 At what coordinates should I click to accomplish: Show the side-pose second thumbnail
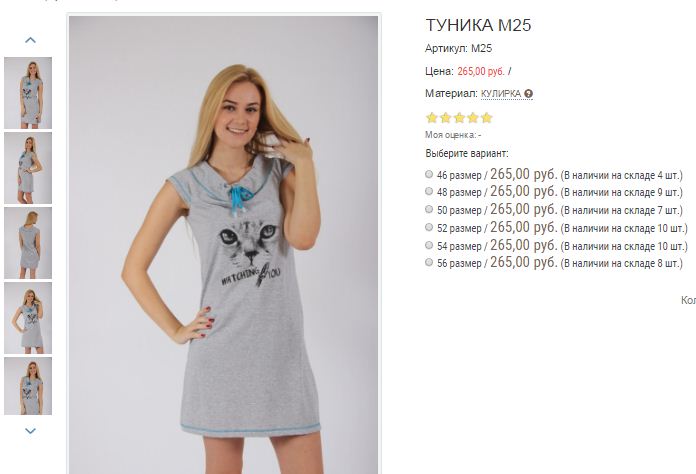28,168
